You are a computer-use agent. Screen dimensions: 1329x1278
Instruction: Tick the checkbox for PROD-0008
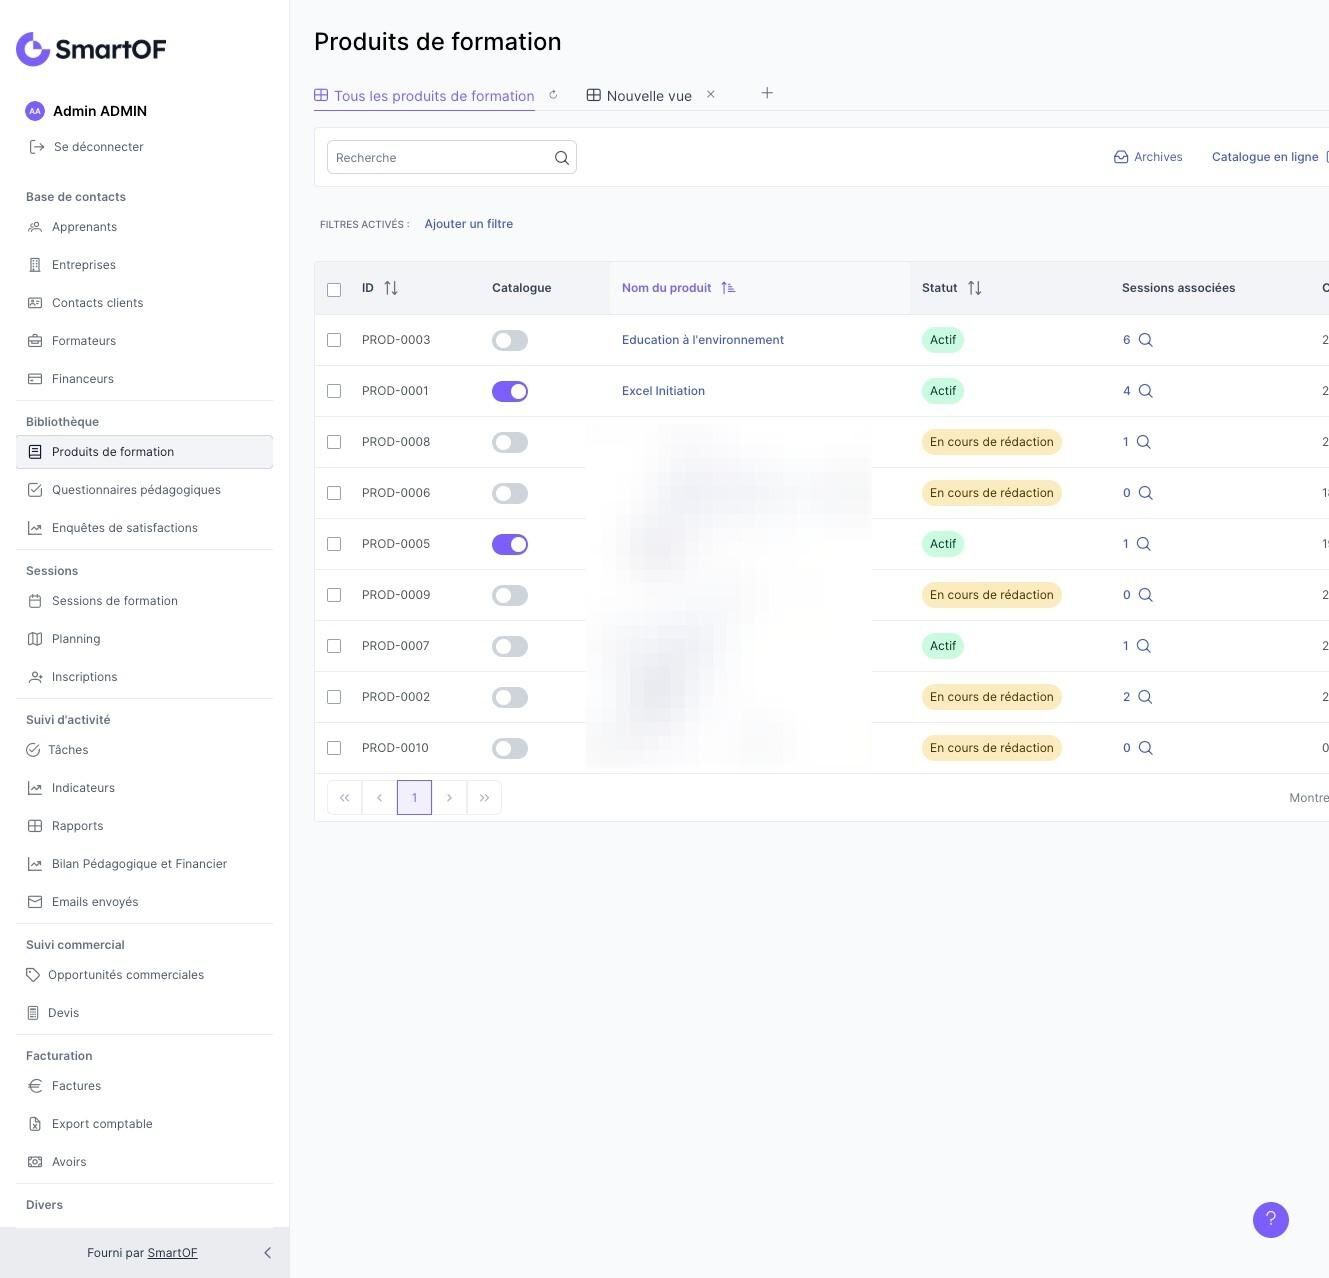pos(334,442)
